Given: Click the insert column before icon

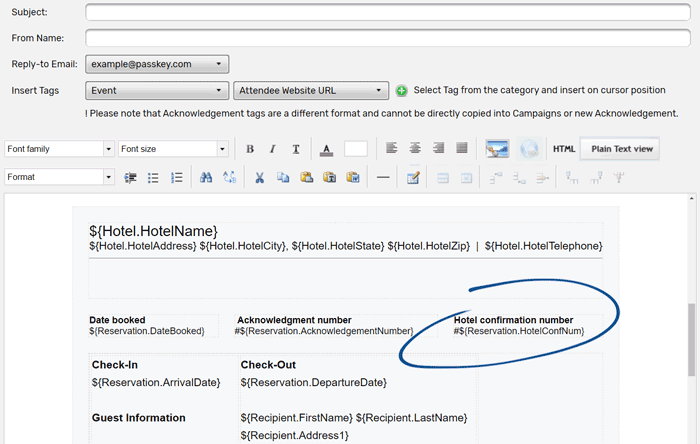Looking at the screenshot, I should pyautogui.click(x=572, y=178).
